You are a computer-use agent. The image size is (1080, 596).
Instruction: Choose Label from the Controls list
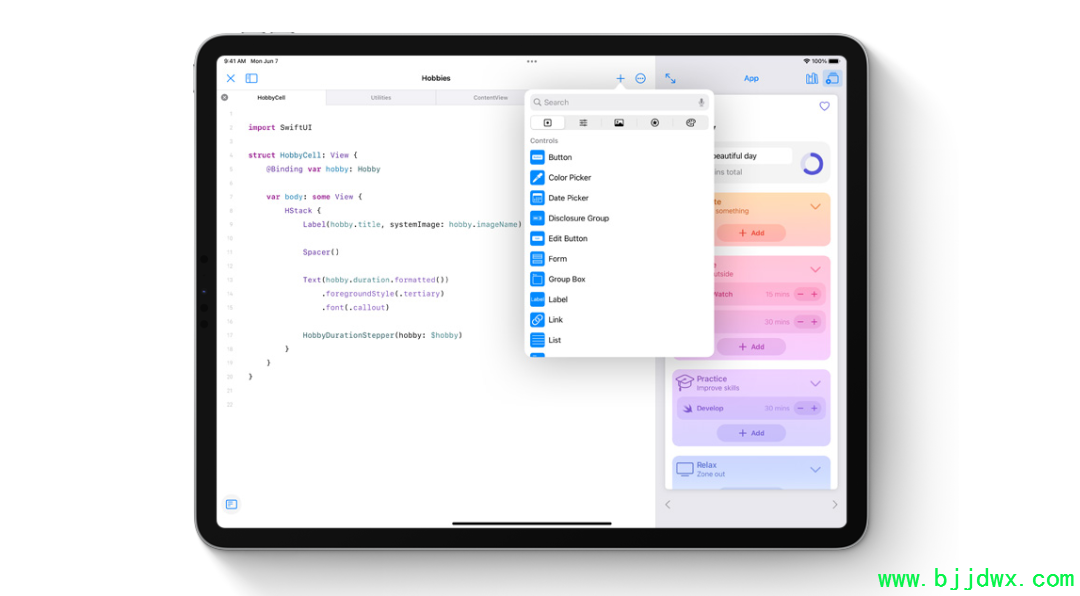pos(619,300)
